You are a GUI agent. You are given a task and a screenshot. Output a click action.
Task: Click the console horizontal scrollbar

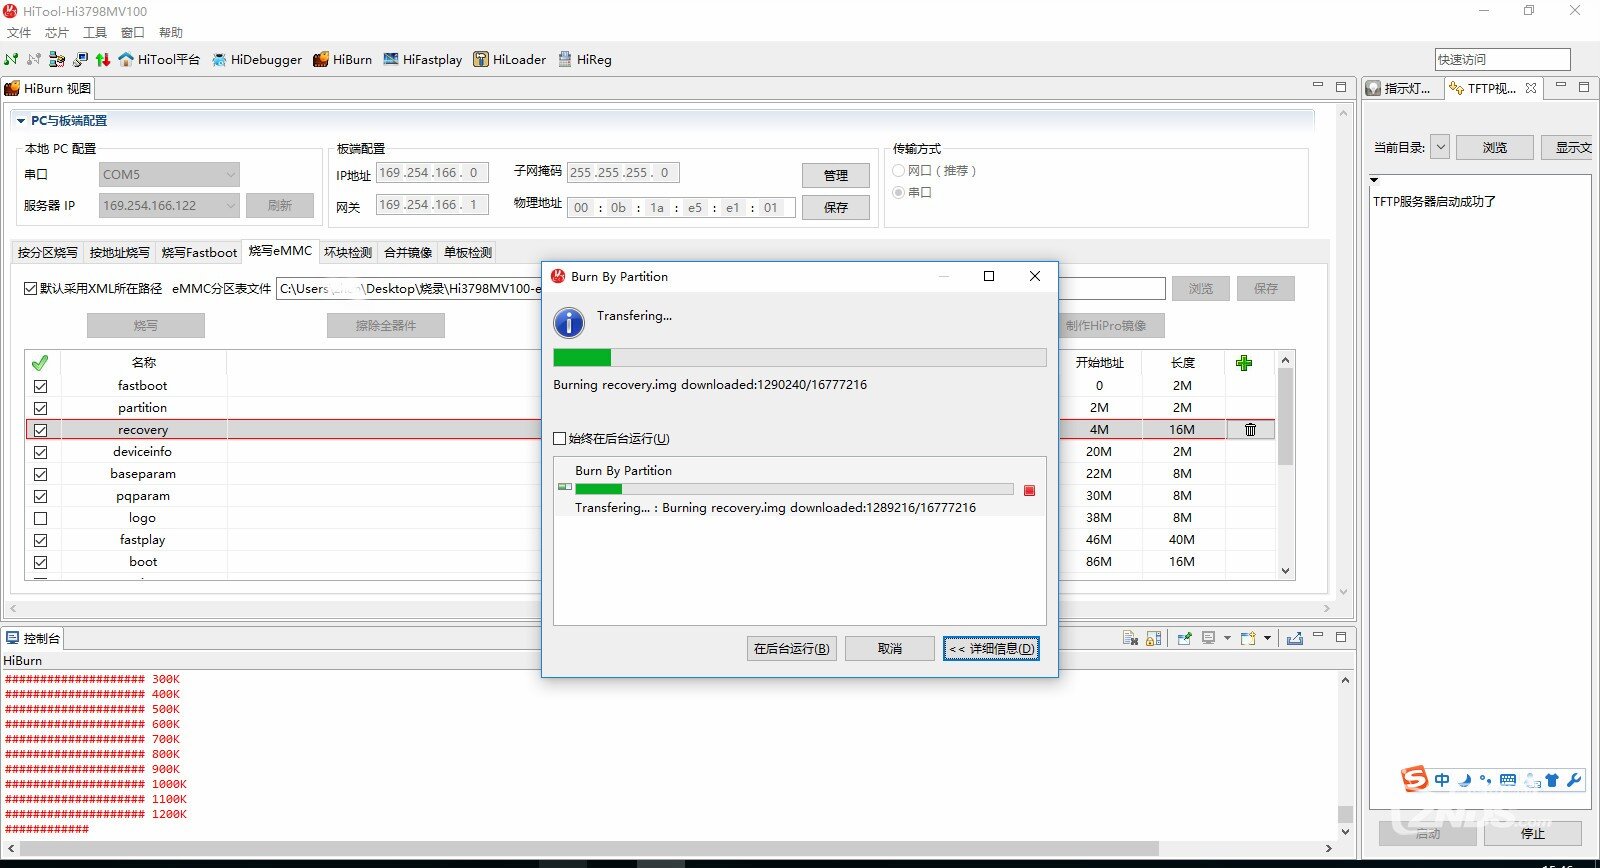[670, 848]
